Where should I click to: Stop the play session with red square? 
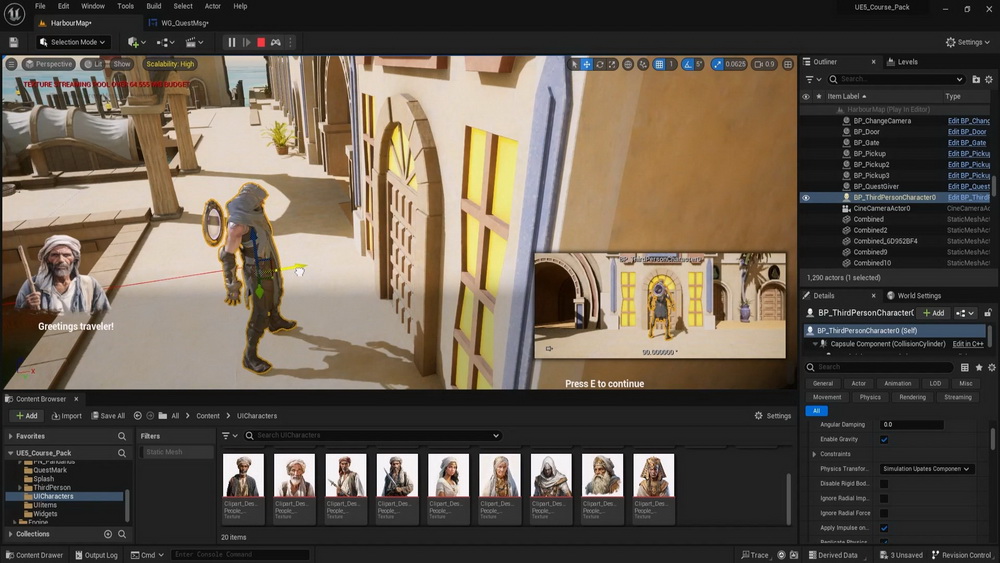(x=261, y=42)
